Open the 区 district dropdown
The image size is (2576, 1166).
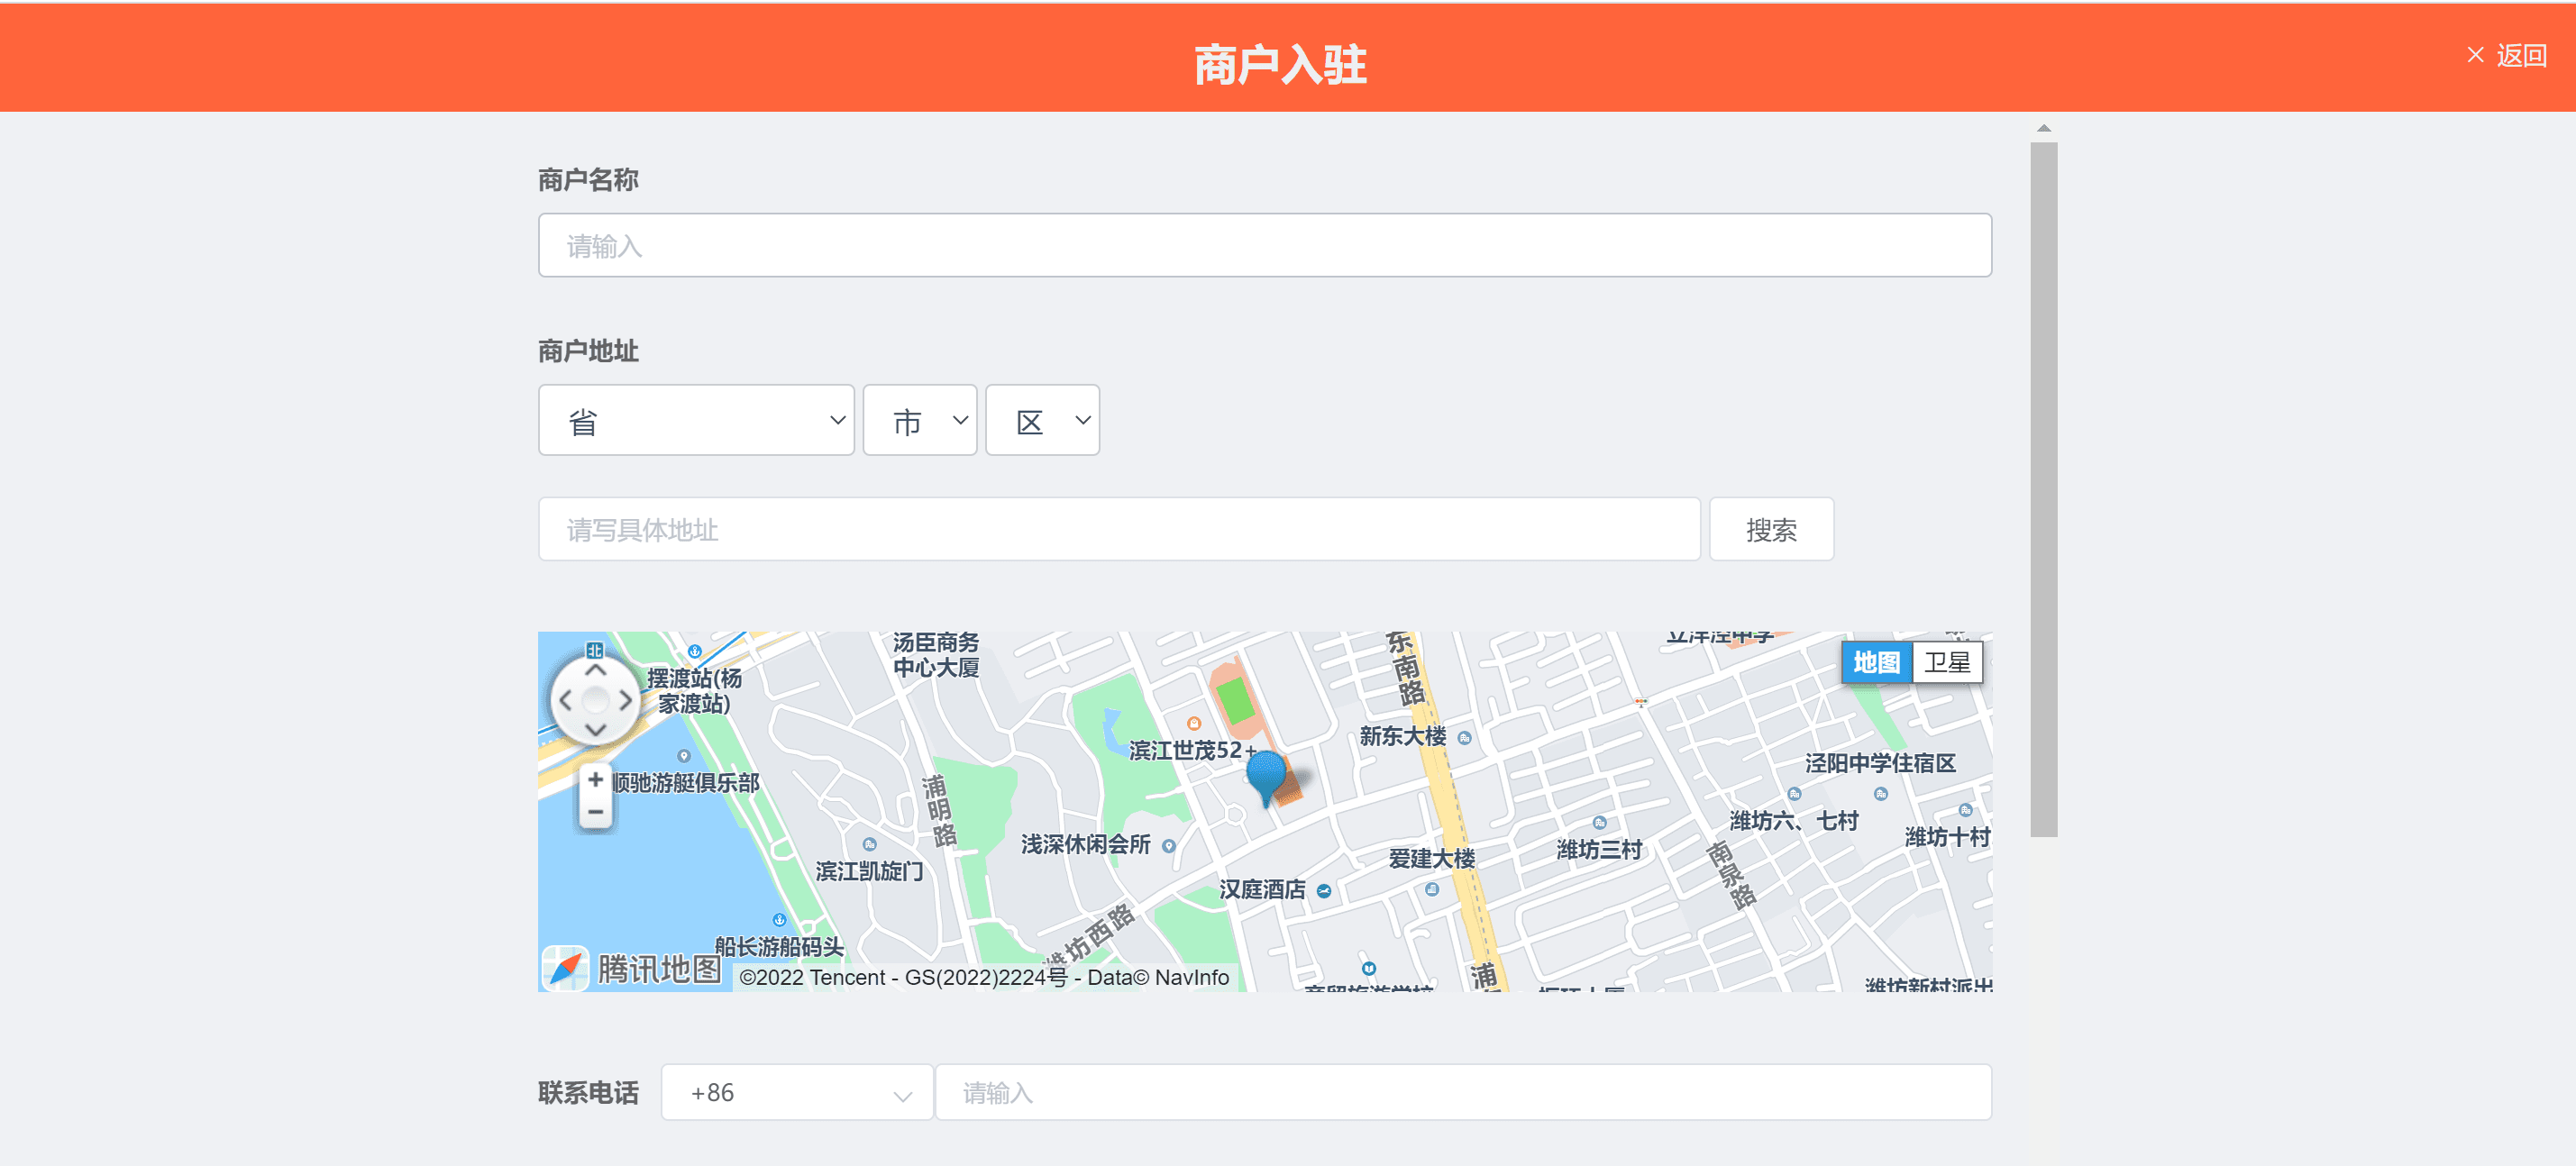1043,420
